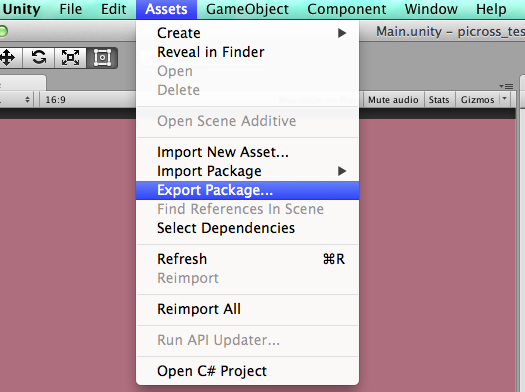525x392 pixels.
Task: Toggle the Stats overlay
Action: pyautogui.click(x=439, y=100)
